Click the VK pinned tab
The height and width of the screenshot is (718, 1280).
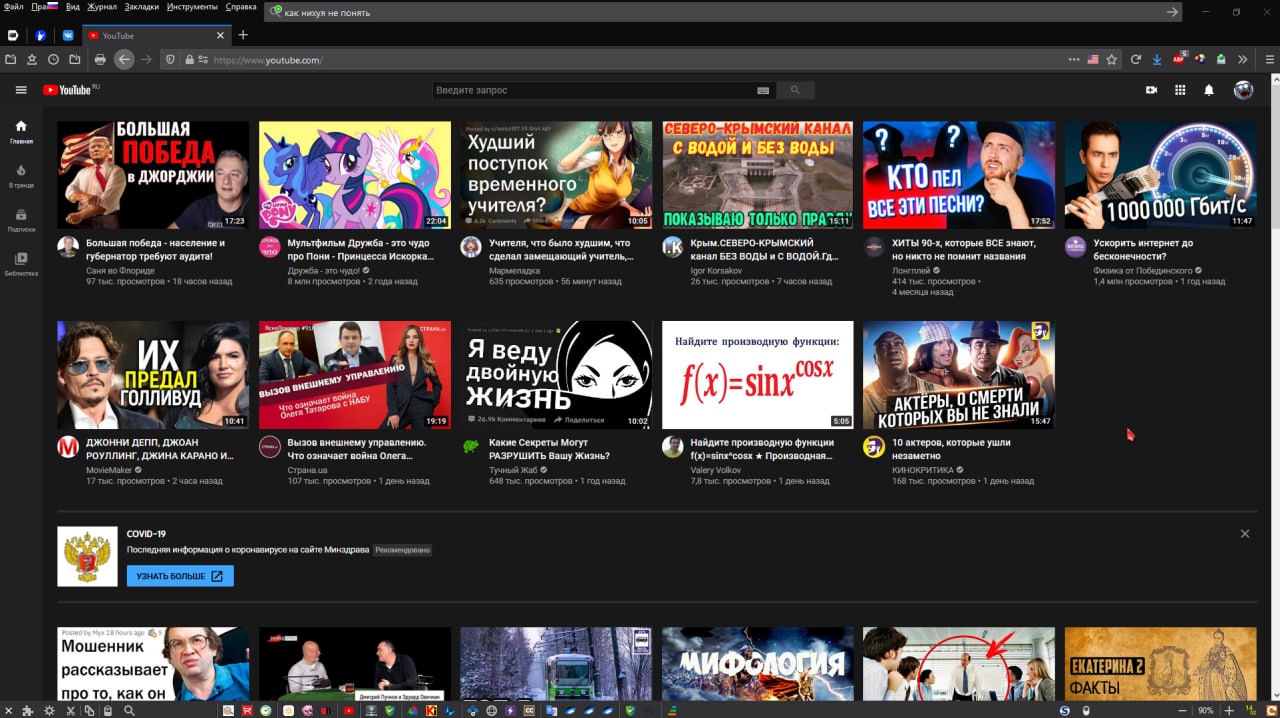(69, 35)
